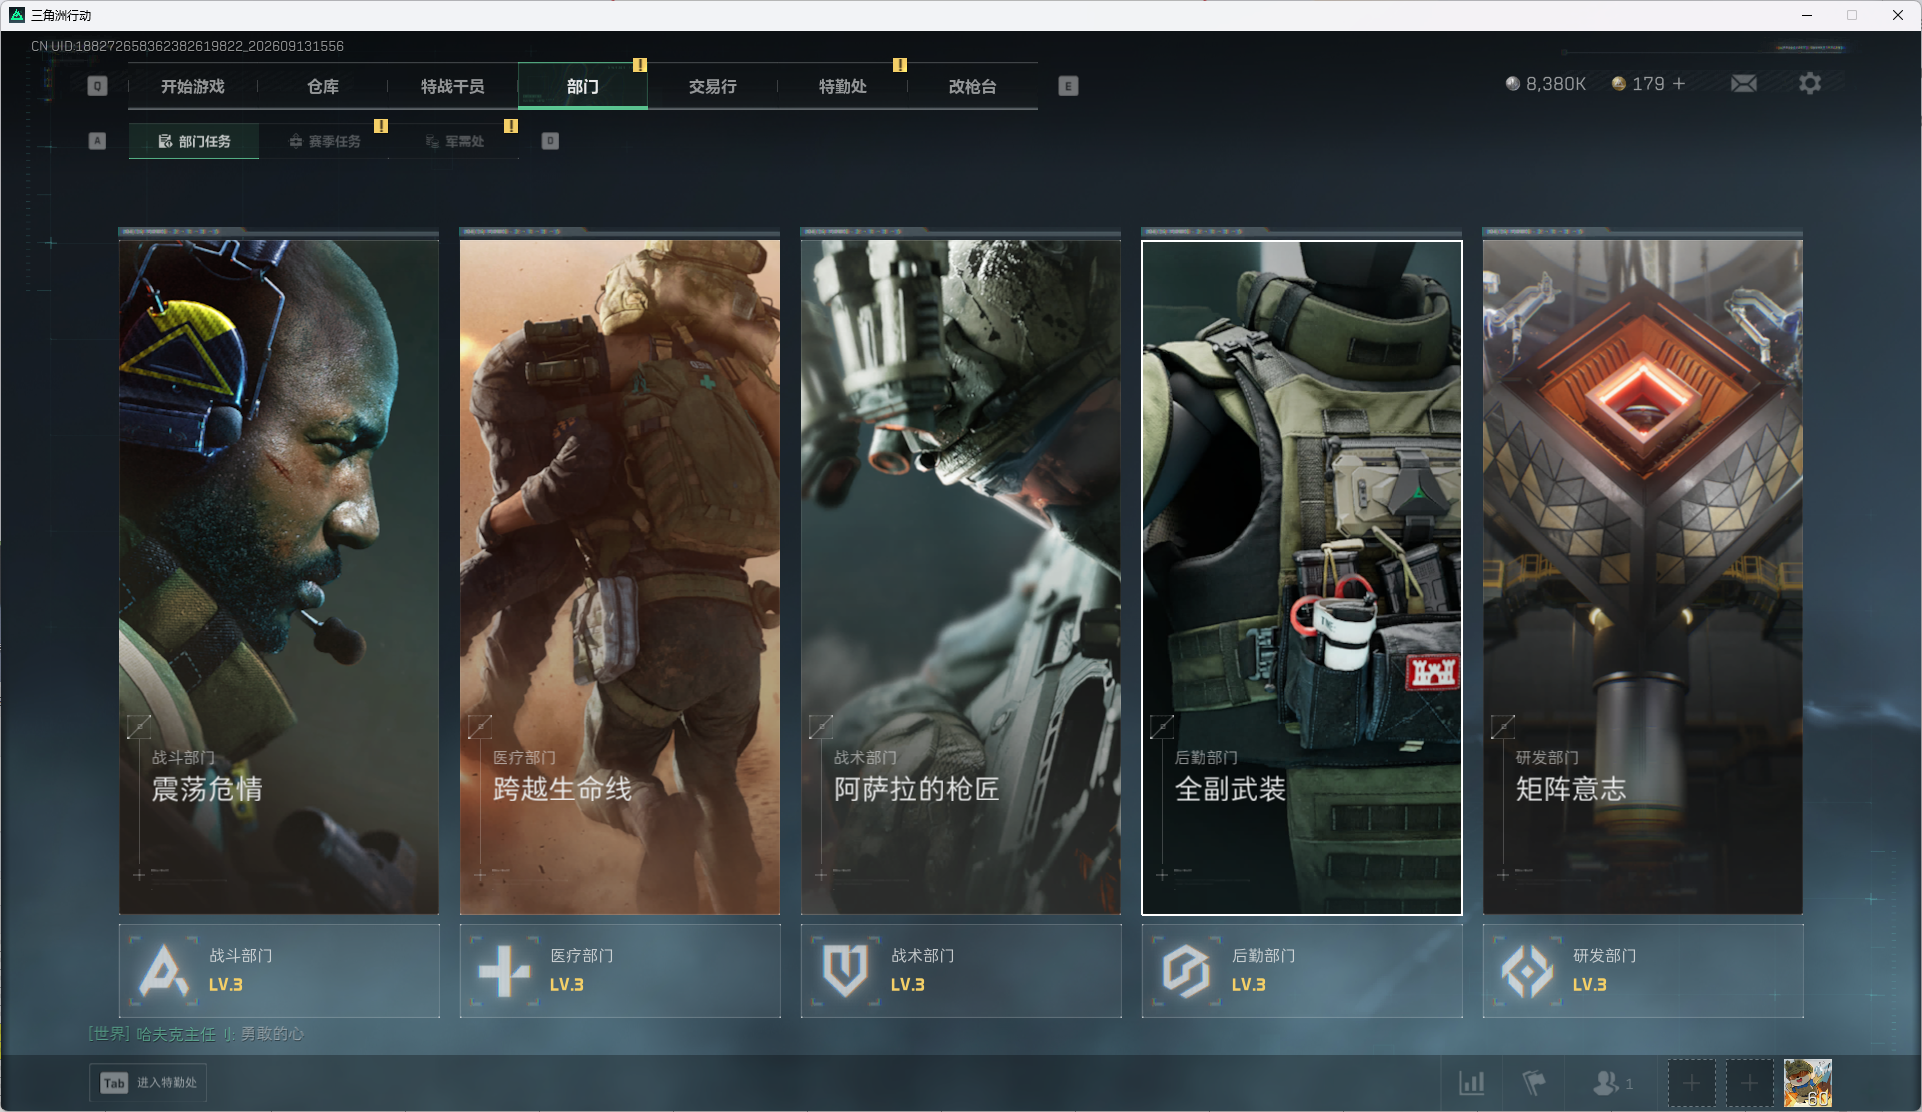
Task: Click the plus beside 179 currency
Action: click(1679, 84)
